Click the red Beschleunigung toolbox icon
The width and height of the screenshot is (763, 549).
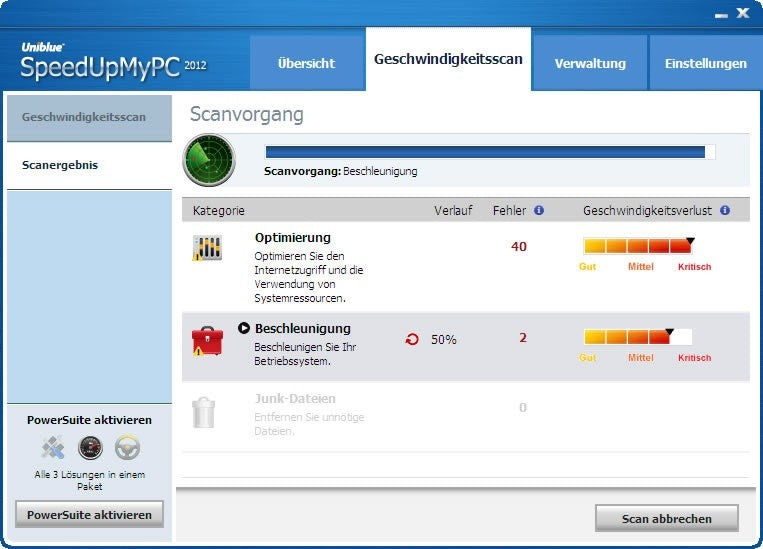tap(208, 341)
